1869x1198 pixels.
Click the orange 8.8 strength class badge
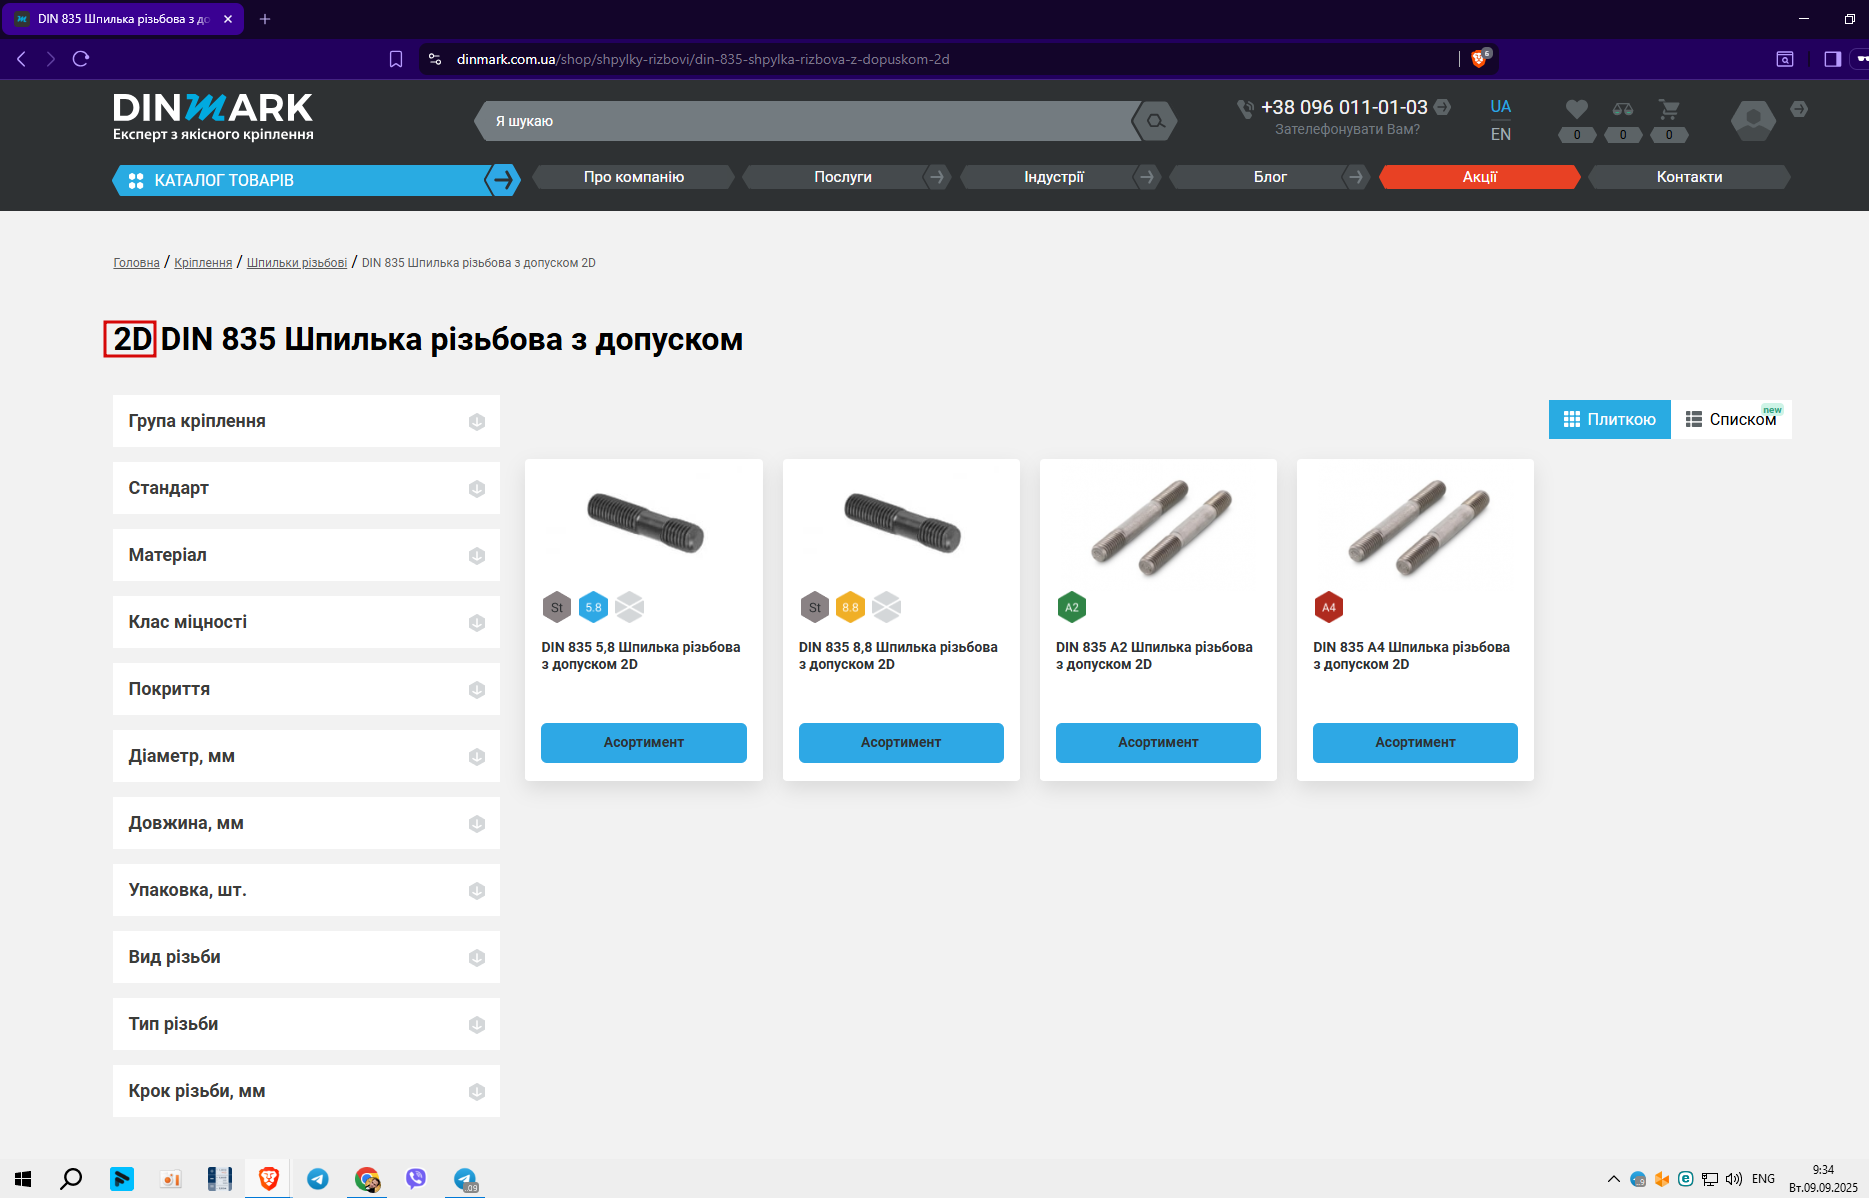[x=850, y=607]
